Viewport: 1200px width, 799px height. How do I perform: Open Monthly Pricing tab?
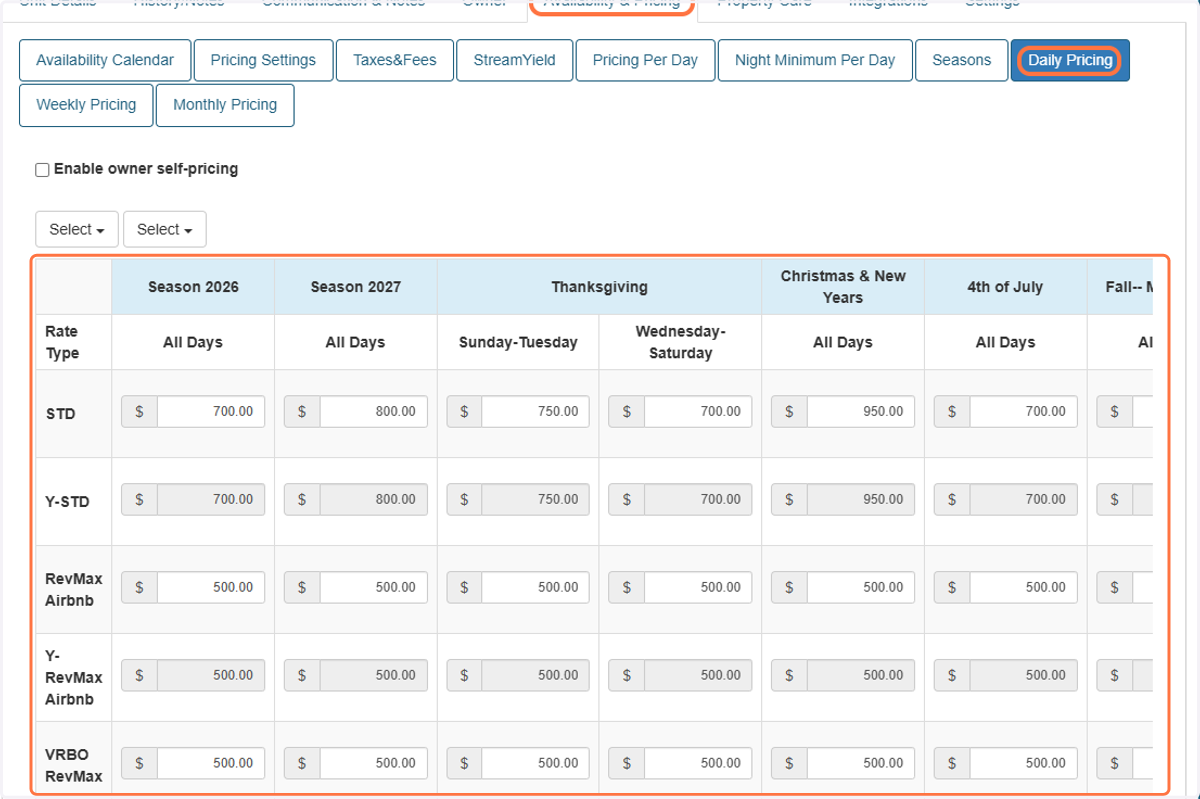225,105
